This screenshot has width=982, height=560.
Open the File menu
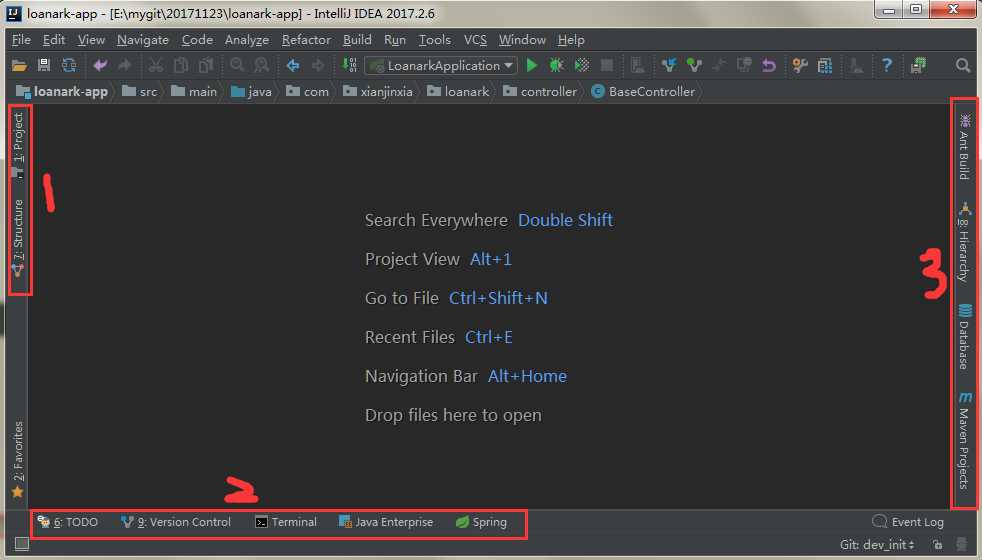(21, 39)
